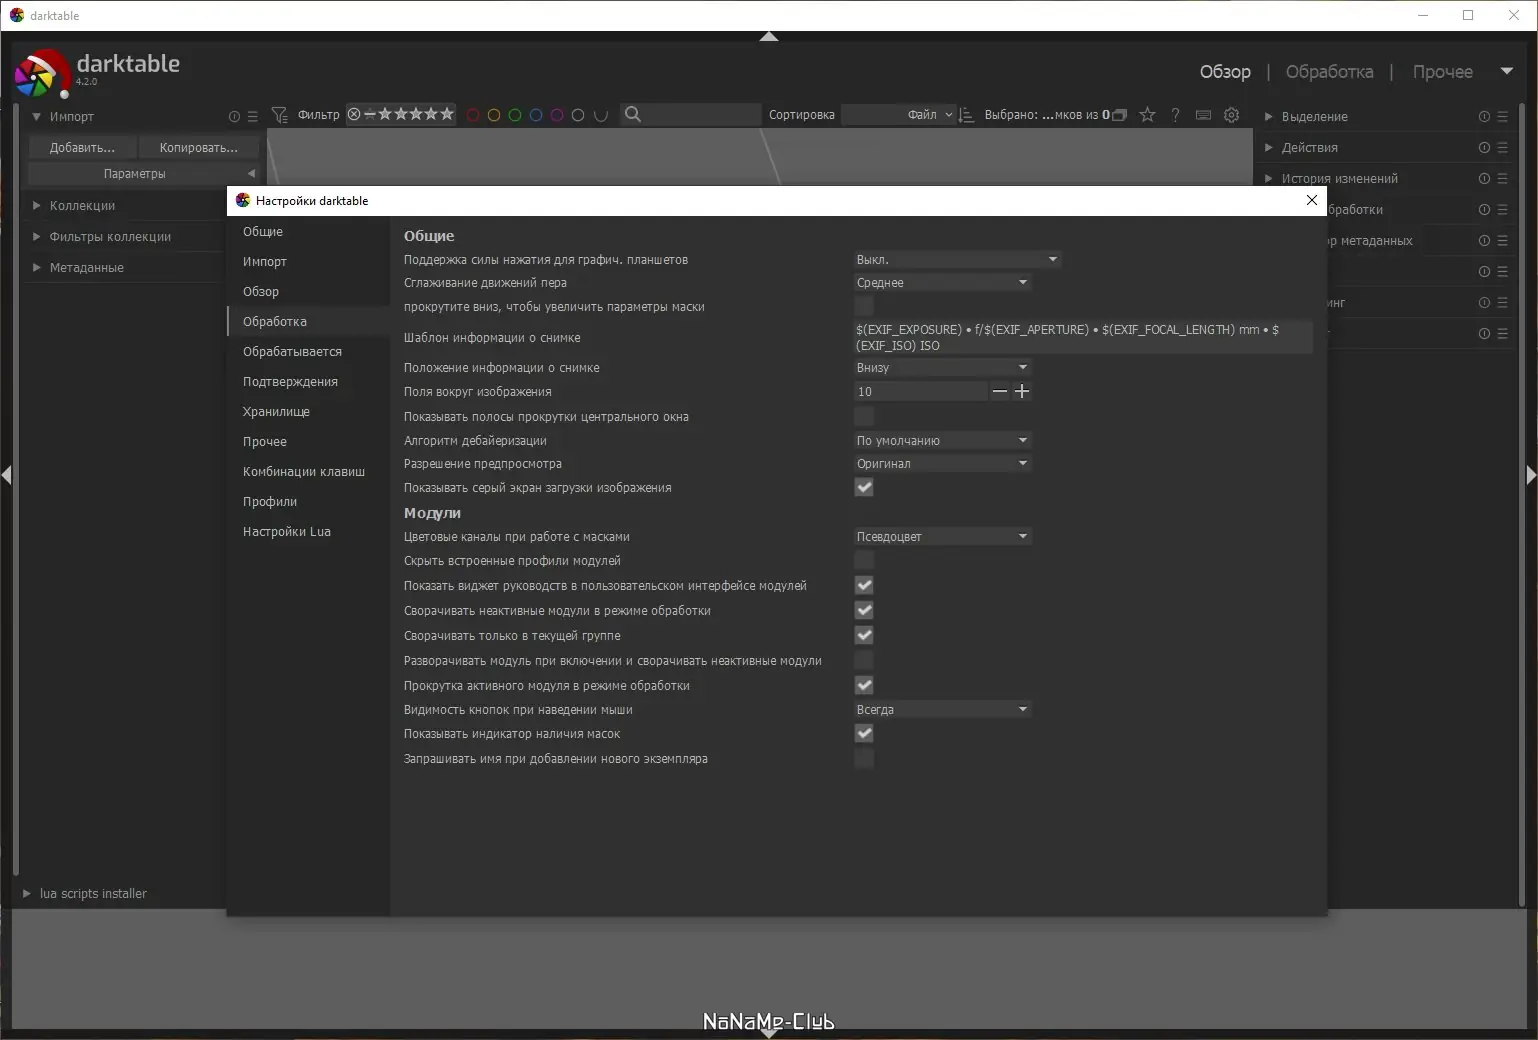Click the Действия module reset icon
This screenshot has width=1538, height=1040.
coord(1484,148)
